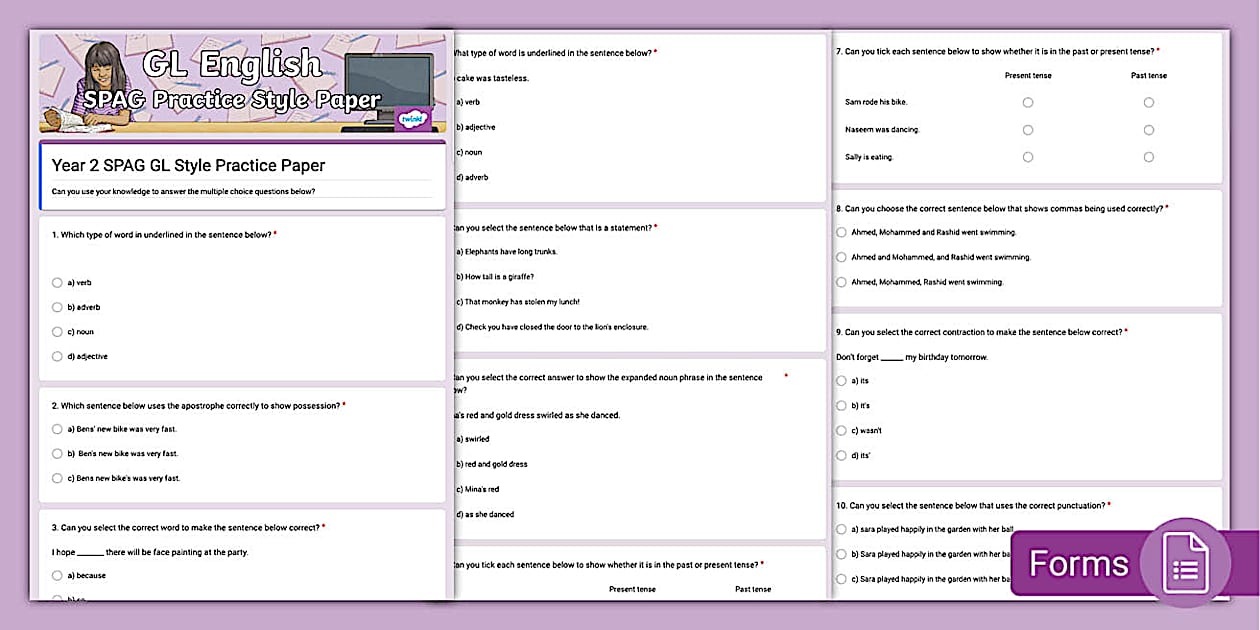1260x630 pixels.
Task: Select 'c) wasn't' in question 9
Action: point(841,430)
